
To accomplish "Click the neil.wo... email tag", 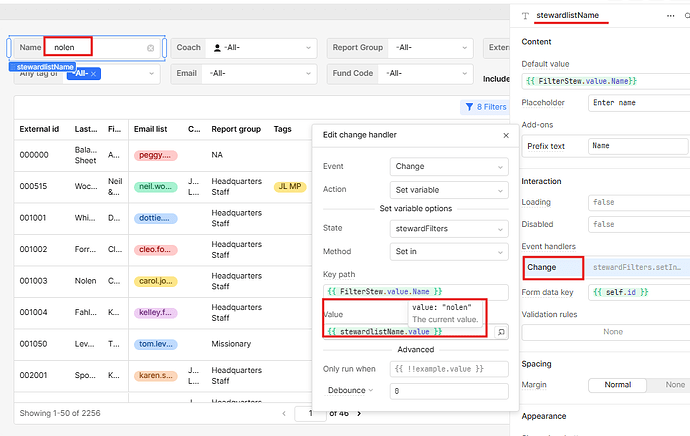I will (154, 187).
